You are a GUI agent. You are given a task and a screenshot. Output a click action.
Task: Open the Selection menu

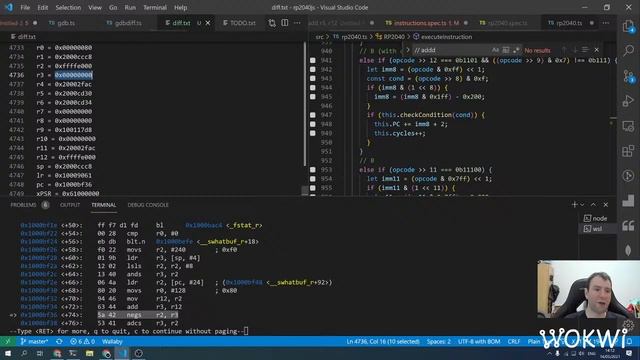pyautogui.click(x=68, y=7)
